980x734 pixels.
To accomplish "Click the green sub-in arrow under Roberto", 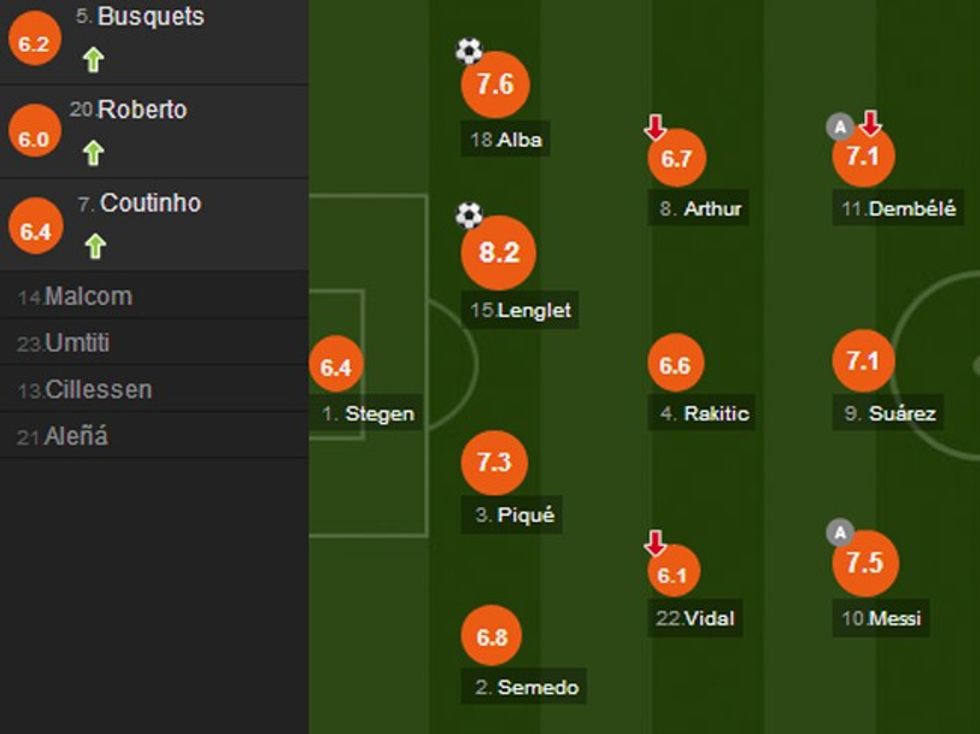I will click(93, 153).
